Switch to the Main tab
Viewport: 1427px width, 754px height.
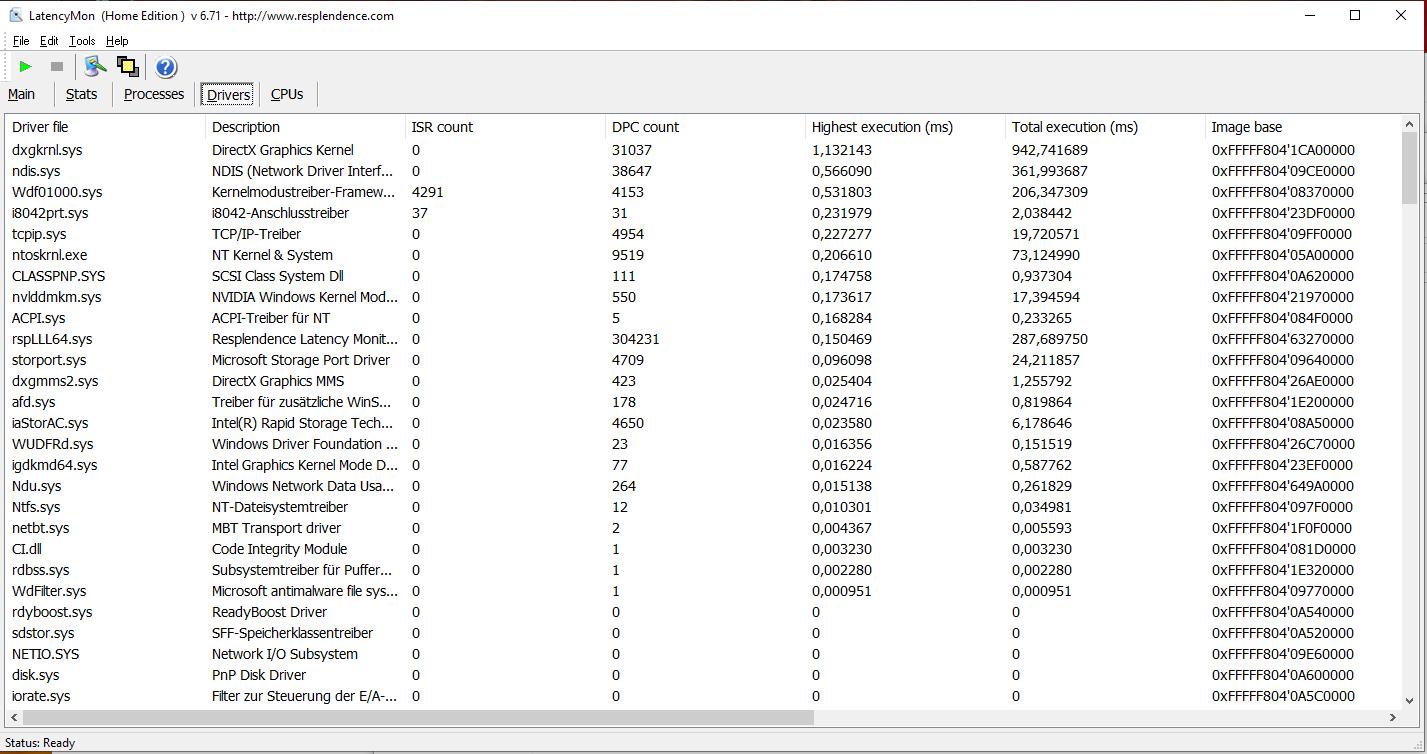click(x=21, y=94)
